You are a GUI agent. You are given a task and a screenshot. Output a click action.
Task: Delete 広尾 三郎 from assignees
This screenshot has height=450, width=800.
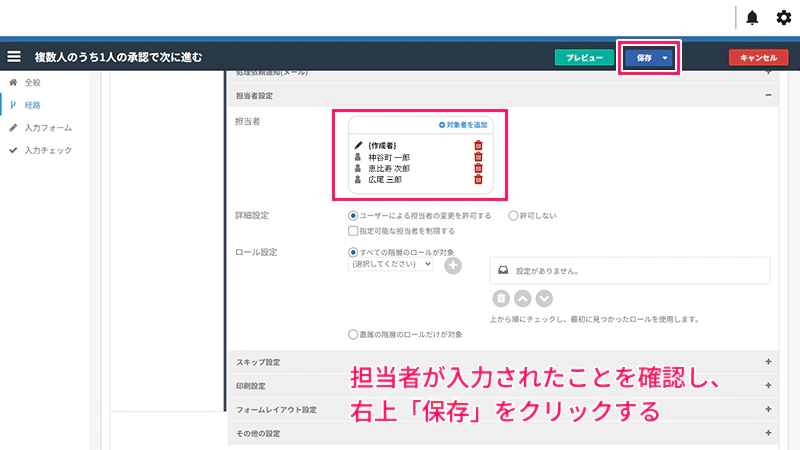[478, 179]
